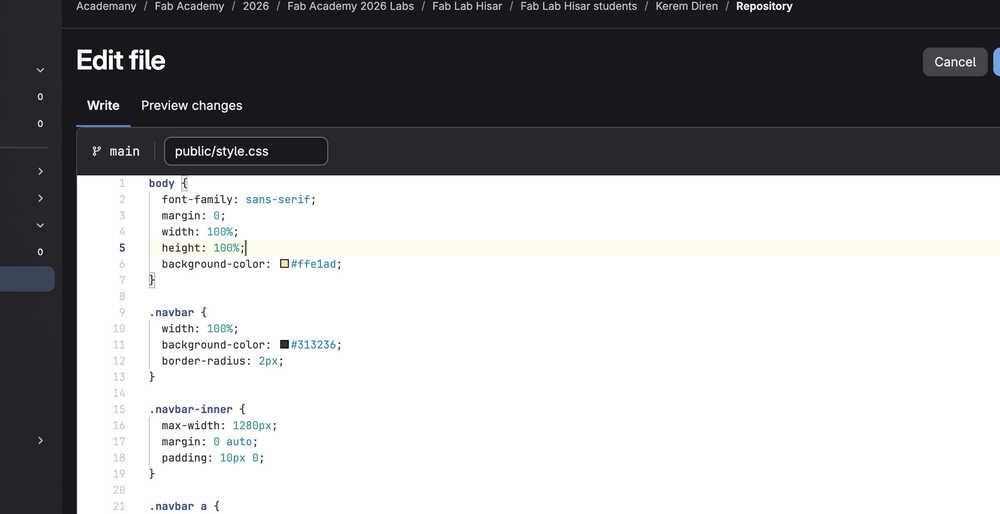Image resolution: width=1000 pixels, height=514 pixels.
Task: Click the #ffe1ad color swatch
Action: tap(284, 263)
